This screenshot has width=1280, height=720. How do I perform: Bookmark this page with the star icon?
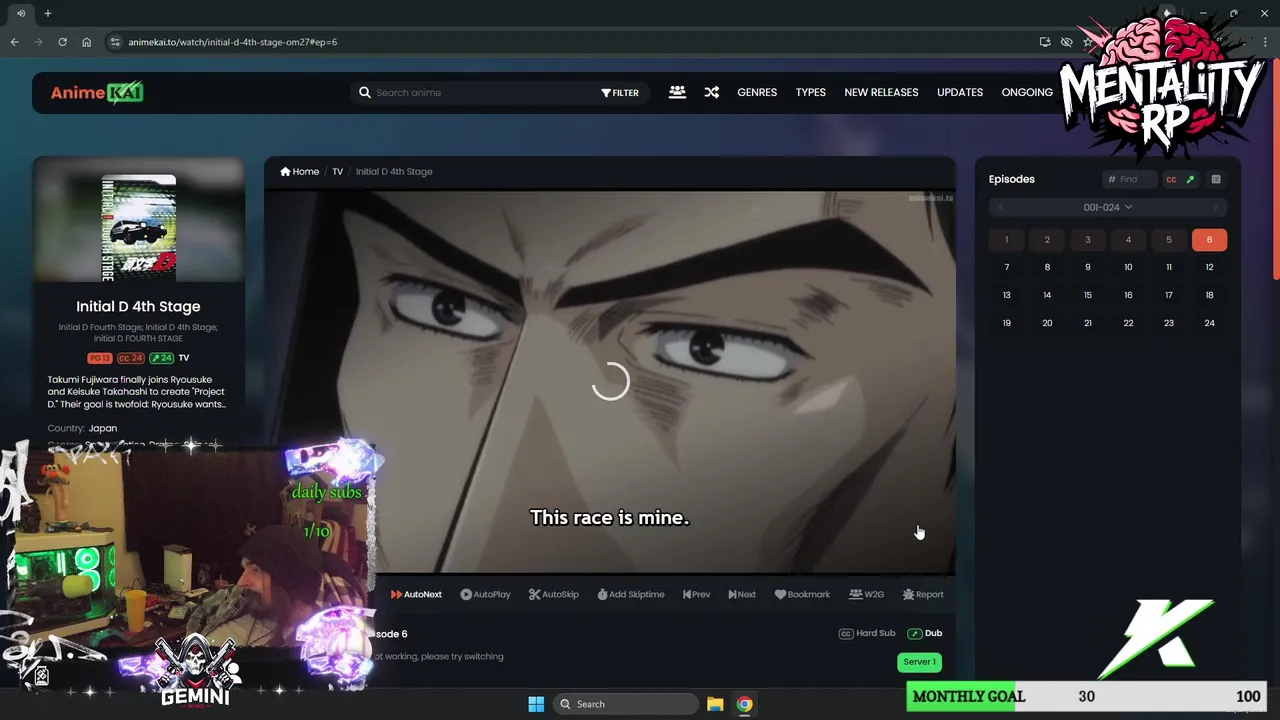pos(1088,42)
